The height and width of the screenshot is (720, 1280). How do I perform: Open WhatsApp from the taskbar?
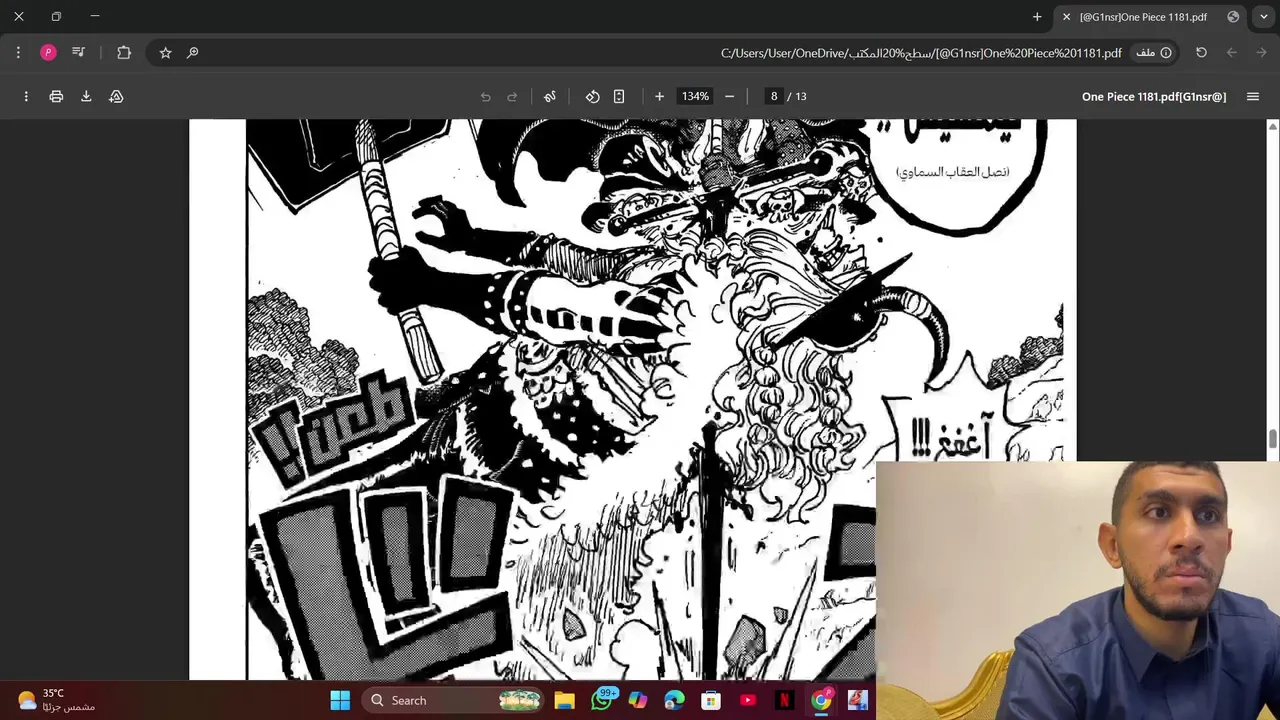602,700
